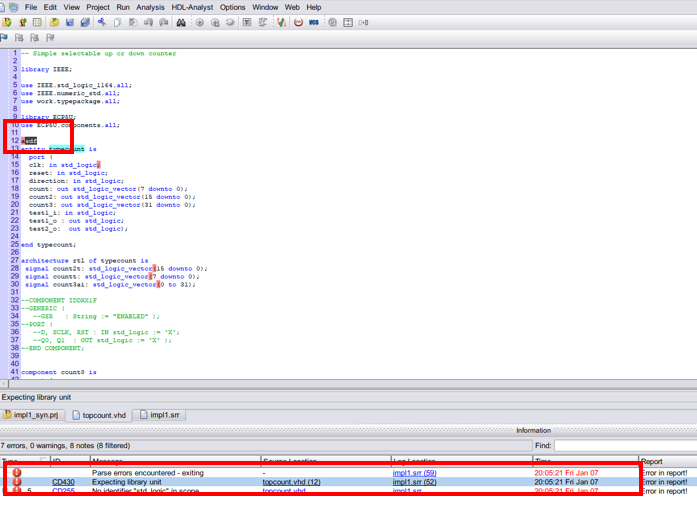Image resolution: width=697 pixels, height=508 pixels.
Task: Click the filter schematic toolbar icon
Action: pos(247,22)
